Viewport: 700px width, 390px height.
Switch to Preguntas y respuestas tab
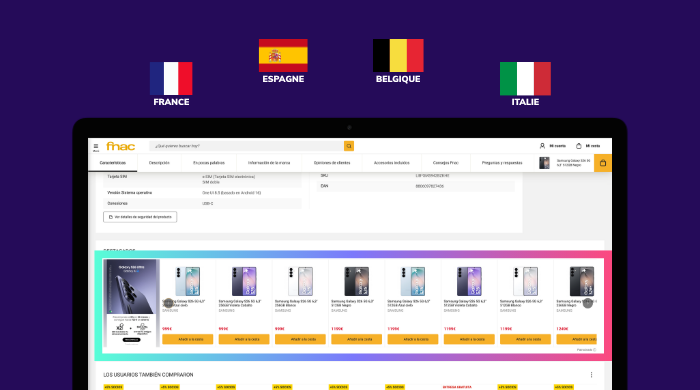[x=502, y=163]
